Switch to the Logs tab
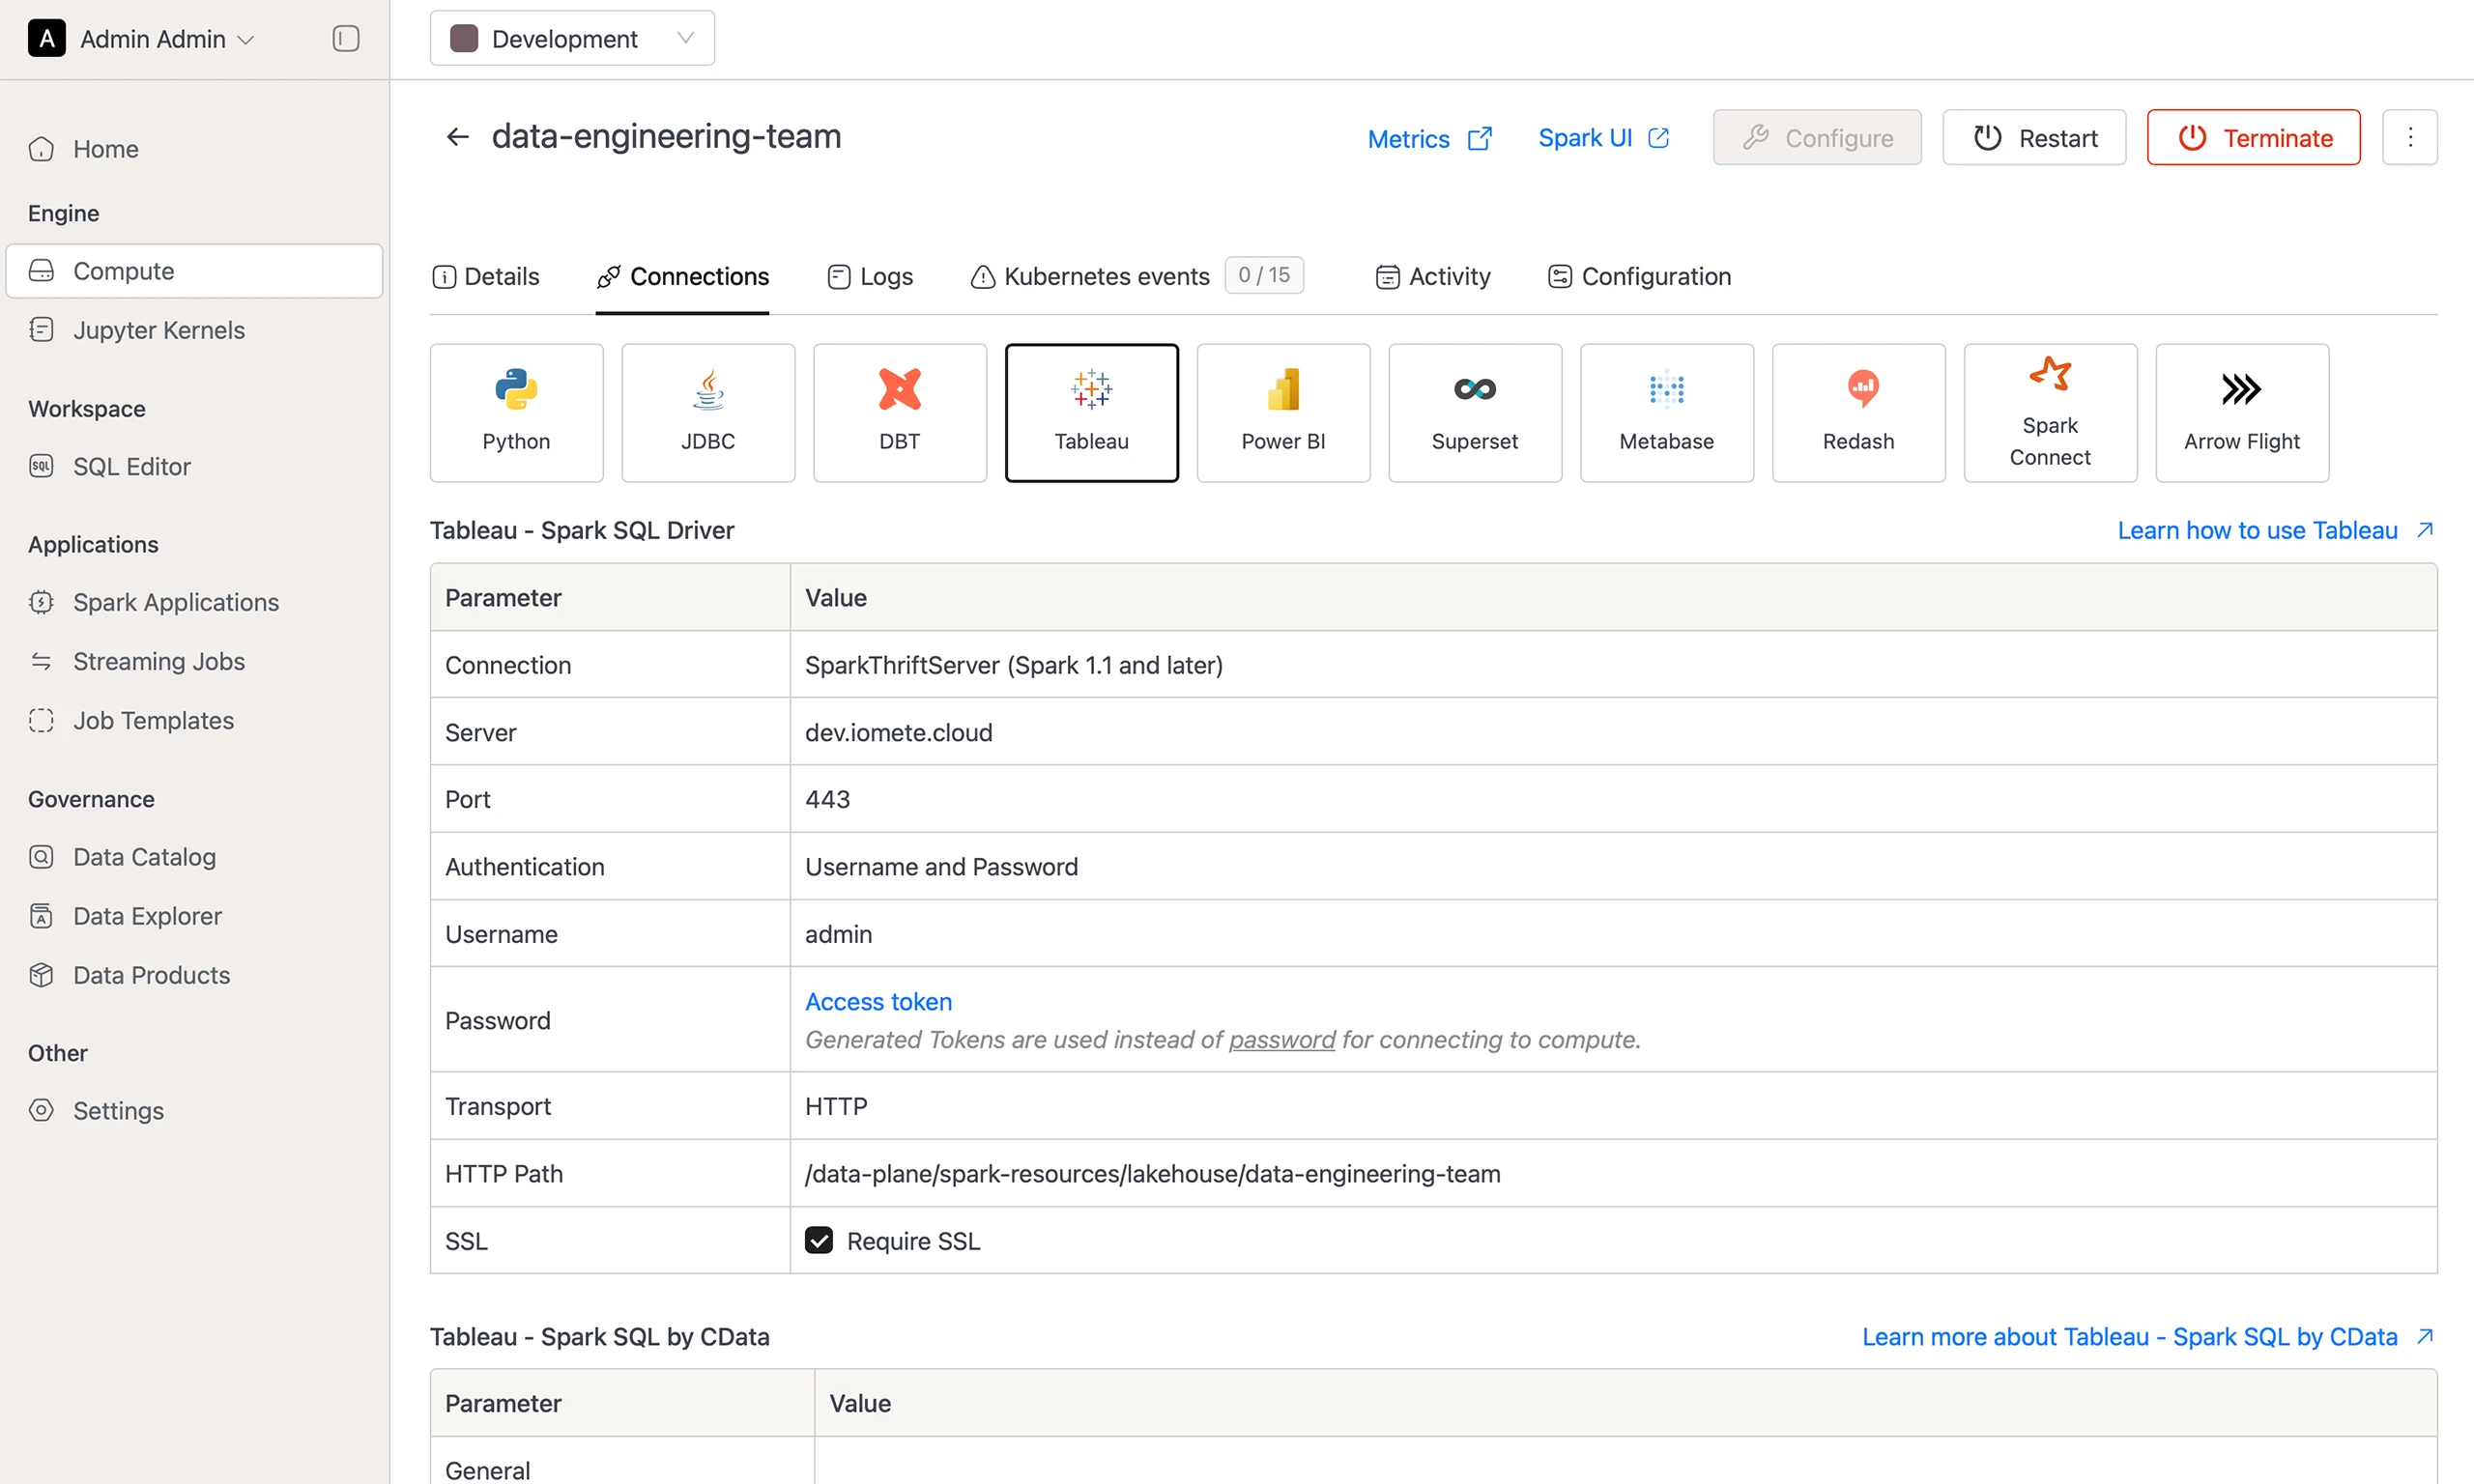This screenshot has width=2474, height=1484. [x=870, y=276]
